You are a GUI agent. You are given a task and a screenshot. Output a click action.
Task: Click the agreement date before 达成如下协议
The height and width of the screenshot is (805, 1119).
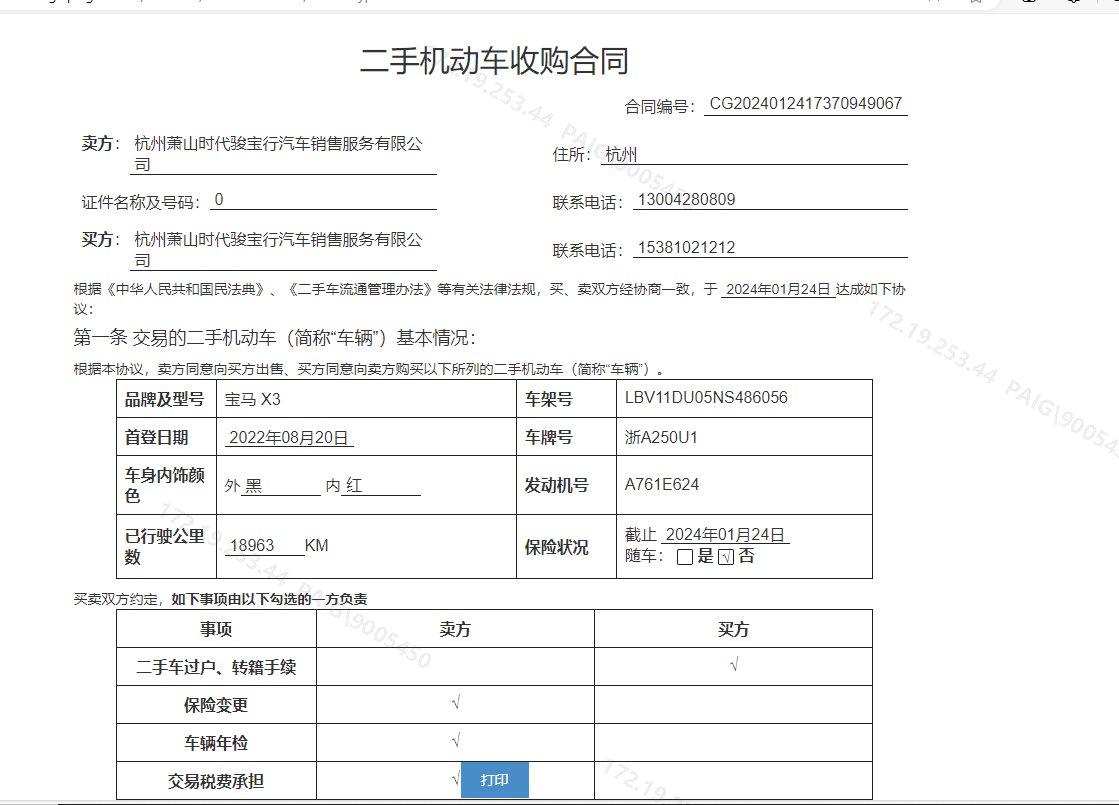click(778, 289)
